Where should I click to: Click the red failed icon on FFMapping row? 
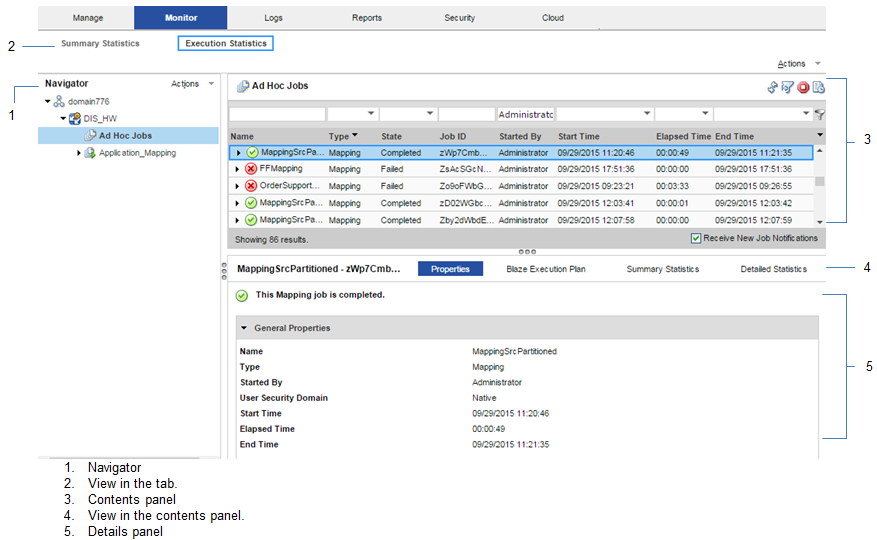click(x=251, y=170)
